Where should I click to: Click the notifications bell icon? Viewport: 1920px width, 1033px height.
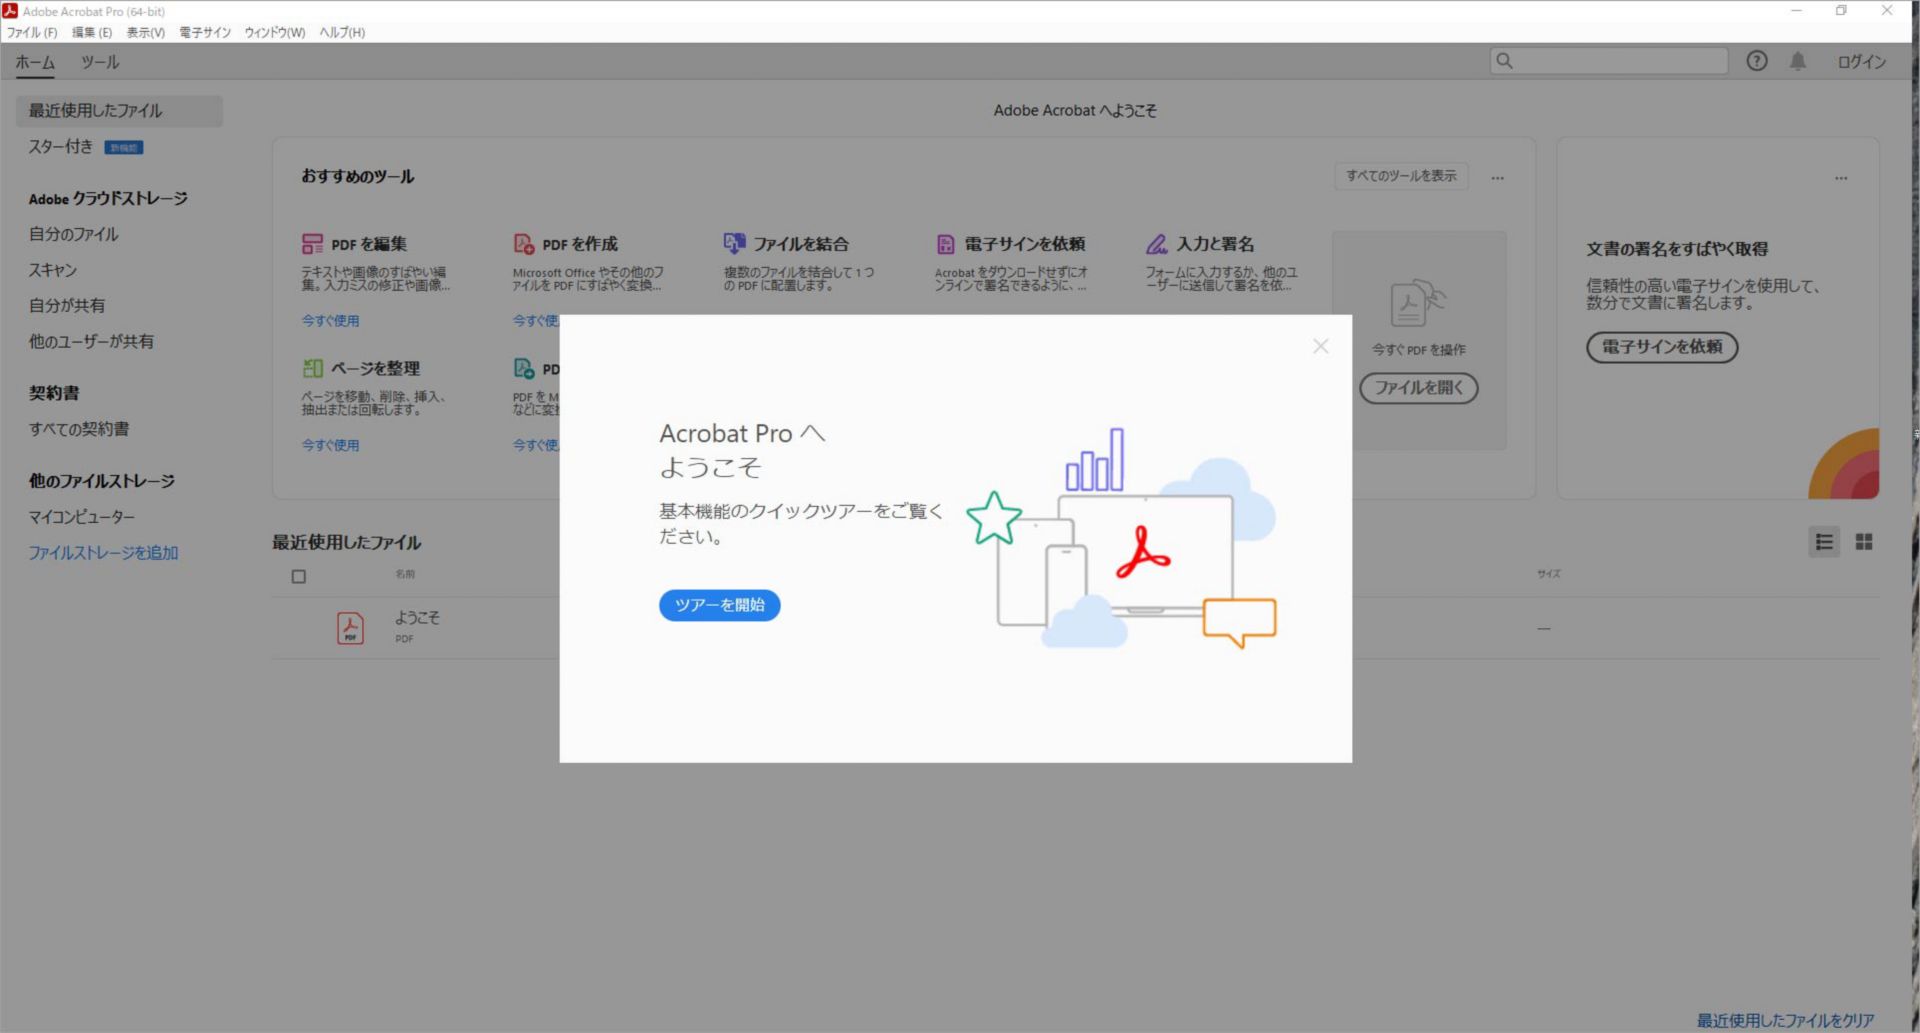[1798, 61]
